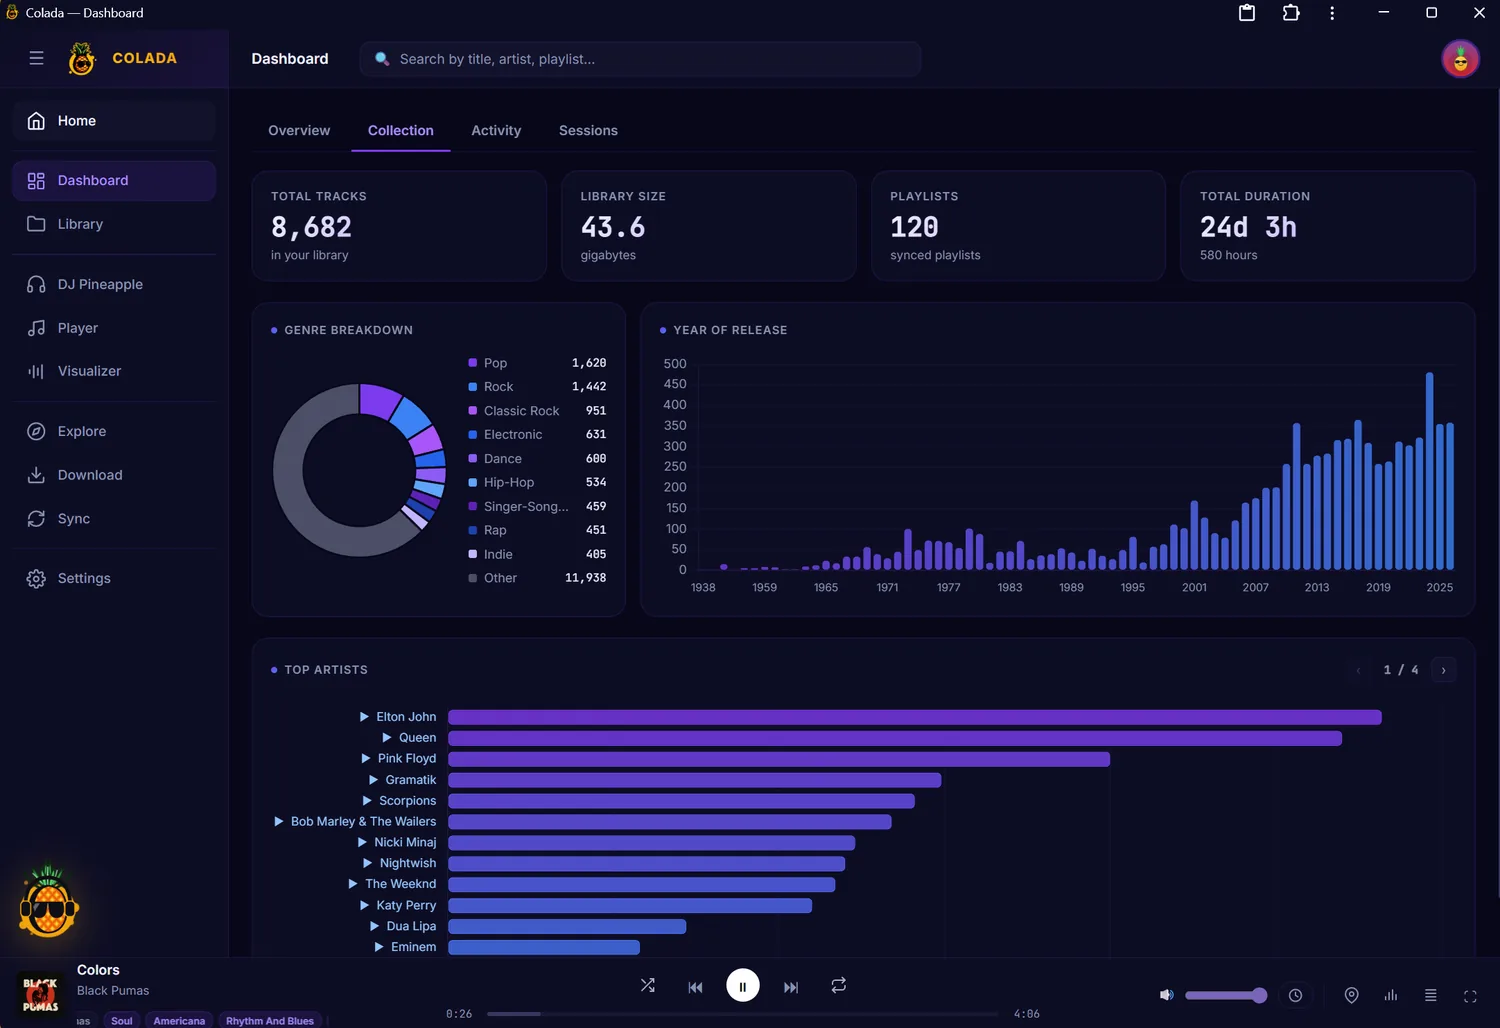The height and width of the screenshot is (1028, 1500).
Task: Open the clipboard icon in title bar
Action: pyautogui.click(x=1247, y=13)
